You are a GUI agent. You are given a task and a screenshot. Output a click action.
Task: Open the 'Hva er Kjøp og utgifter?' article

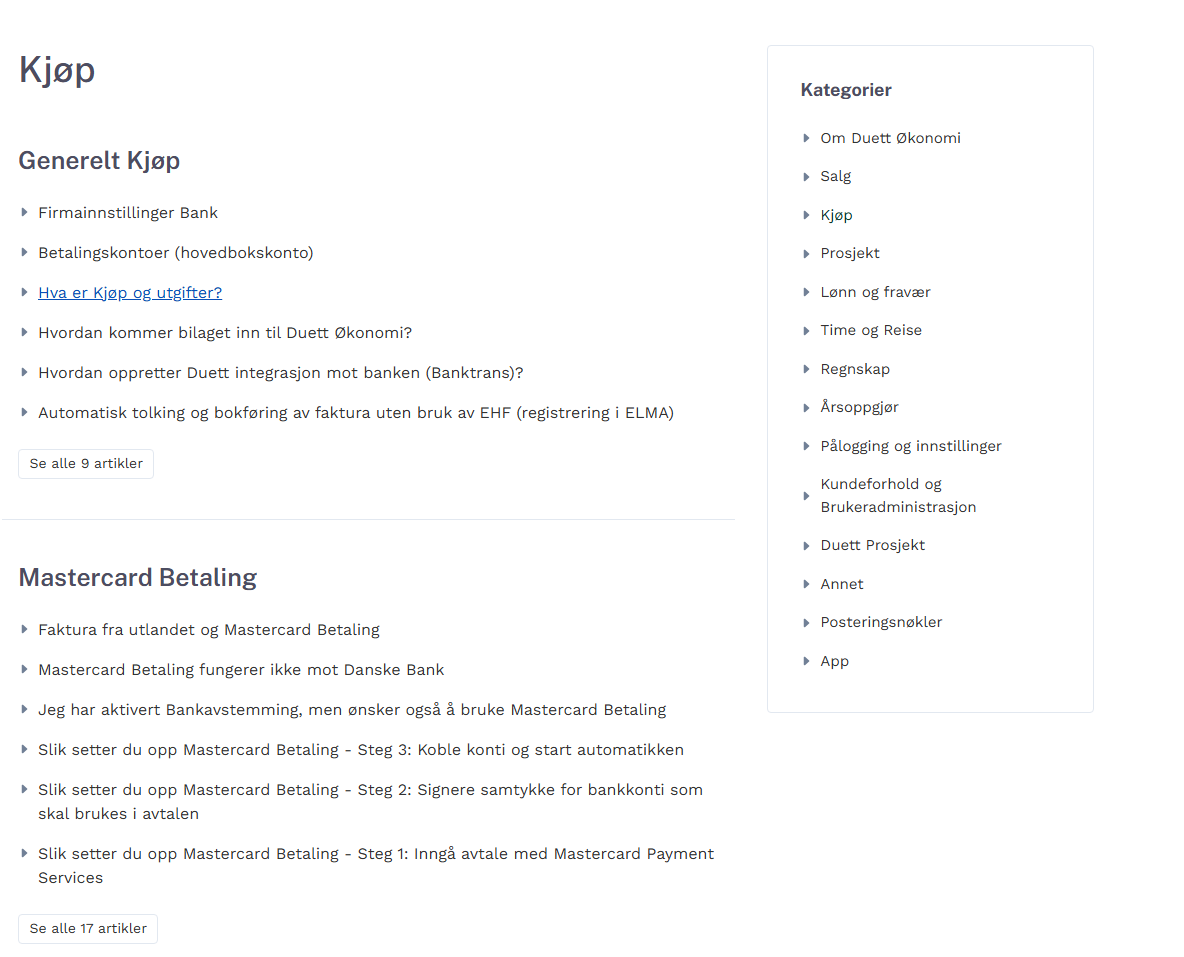[x=130, y=292]
